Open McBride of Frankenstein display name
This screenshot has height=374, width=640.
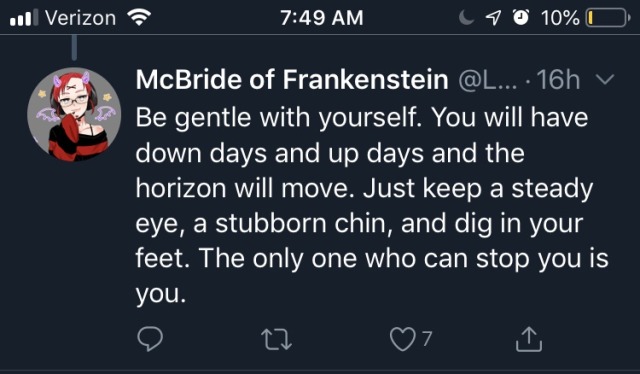pos(292,79)
